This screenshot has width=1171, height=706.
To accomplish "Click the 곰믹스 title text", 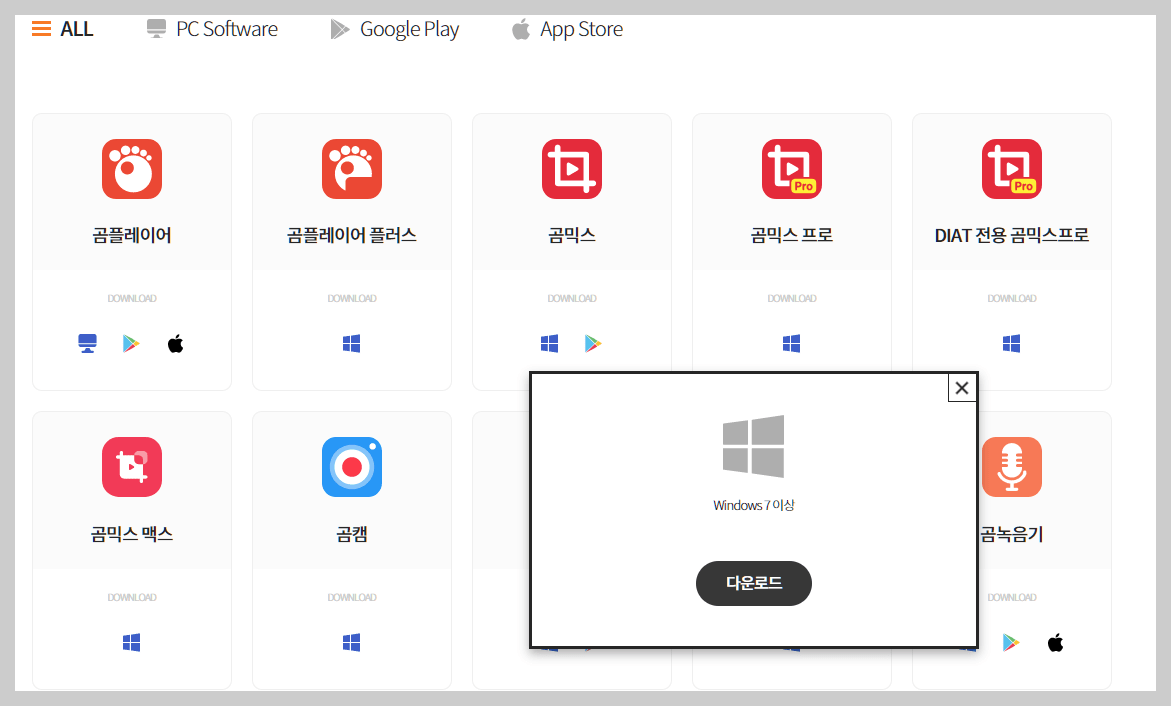I will click(572, 235).
